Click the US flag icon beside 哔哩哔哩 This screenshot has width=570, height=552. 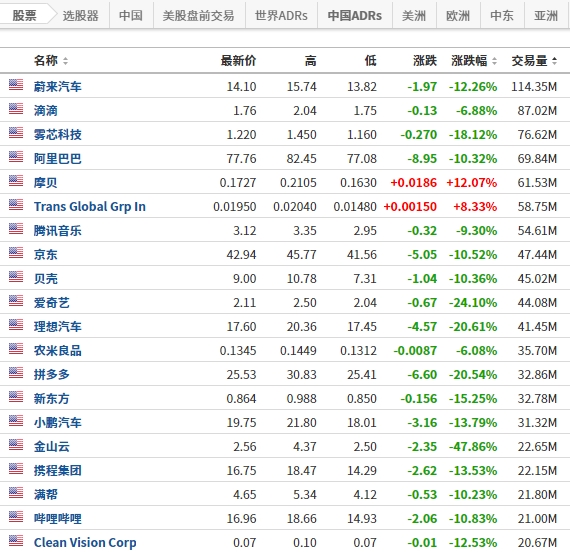pyautogui.click(x=16, y=517)
